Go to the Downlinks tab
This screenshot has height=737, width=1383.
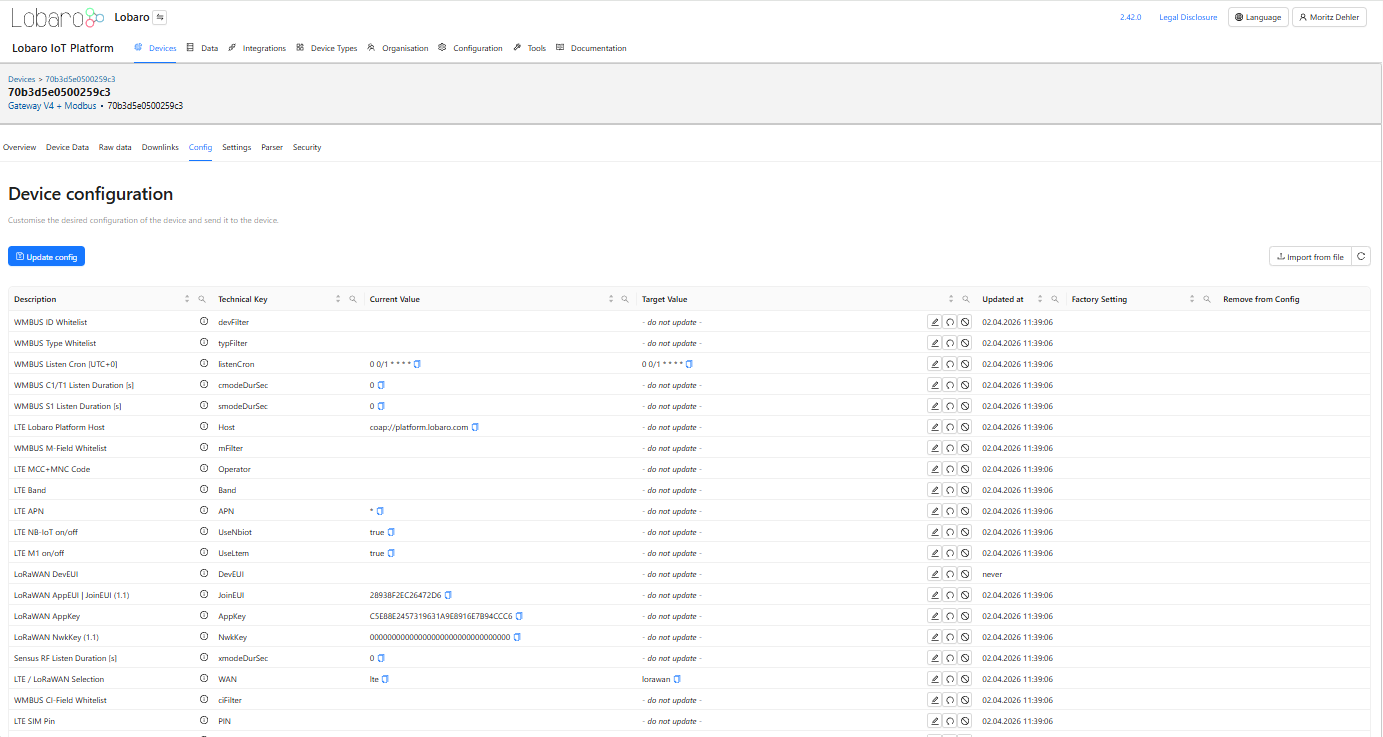pos(160,147)
